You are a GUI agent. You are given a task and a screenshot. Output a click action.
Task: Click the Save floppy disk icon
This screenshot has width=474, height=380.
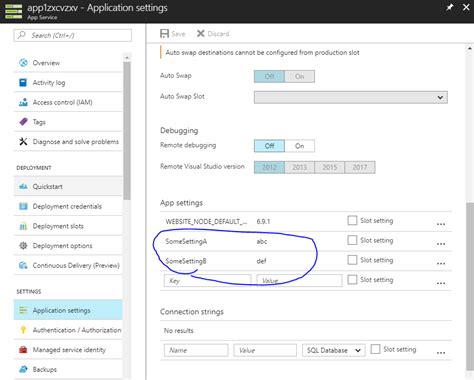(164, 34)
